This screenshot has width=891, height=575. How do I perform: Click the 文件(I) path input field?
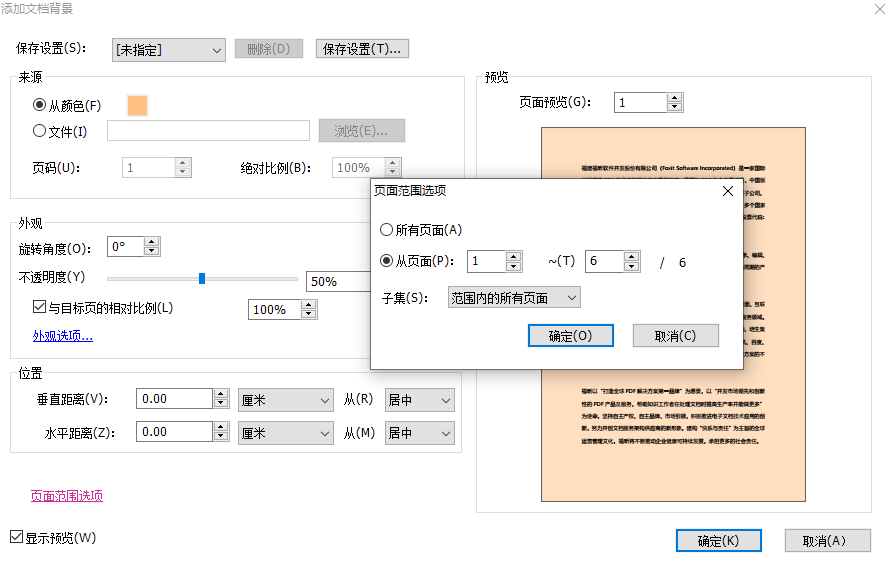tap(209, 131)
